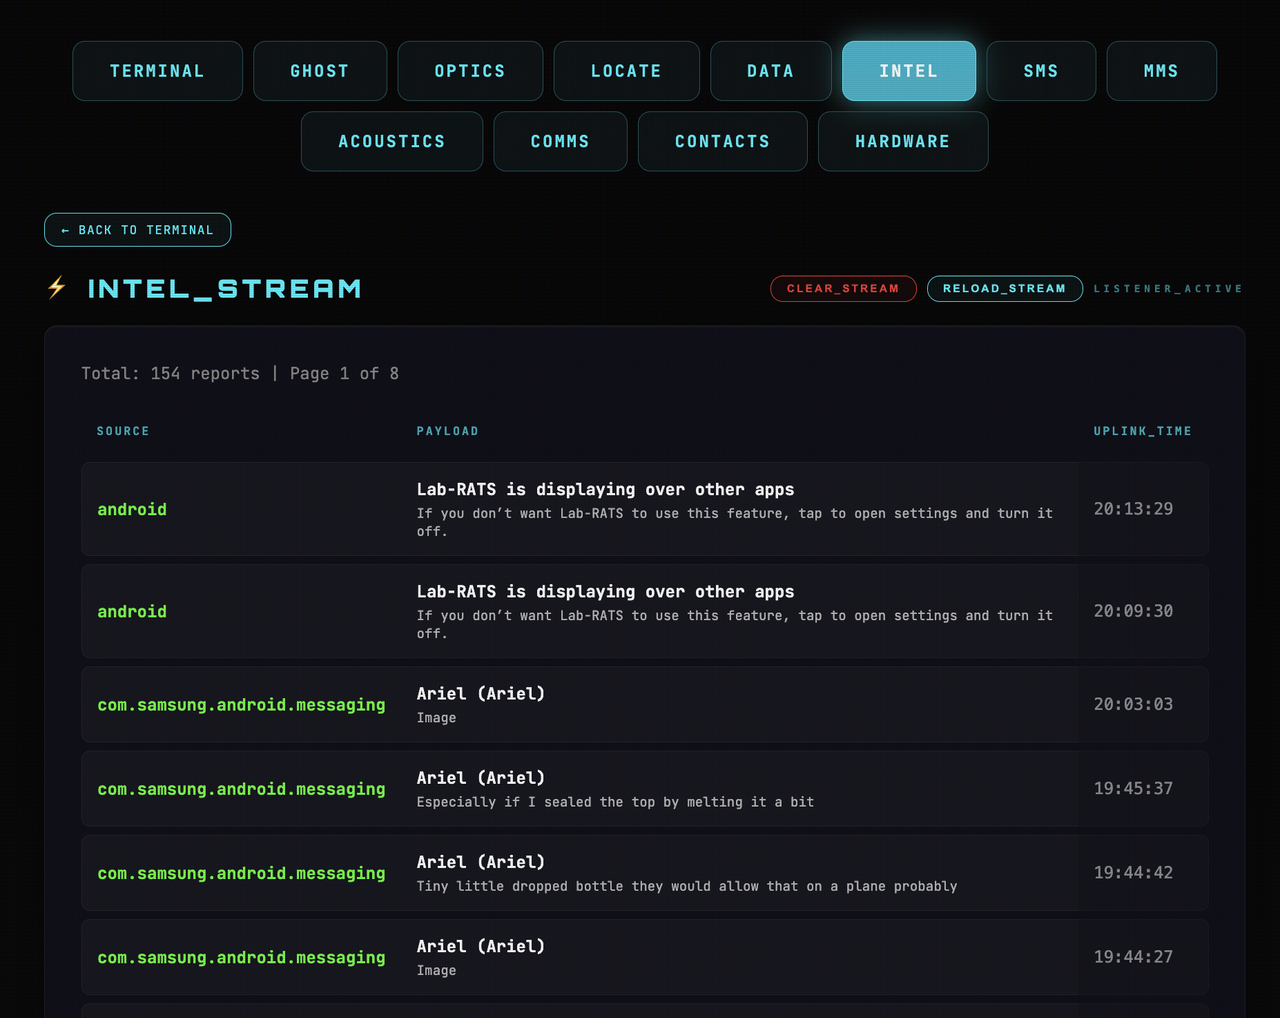Switch to the MMS tab
Viewport: 1280px width, 1018px height.
(1161, 71)
